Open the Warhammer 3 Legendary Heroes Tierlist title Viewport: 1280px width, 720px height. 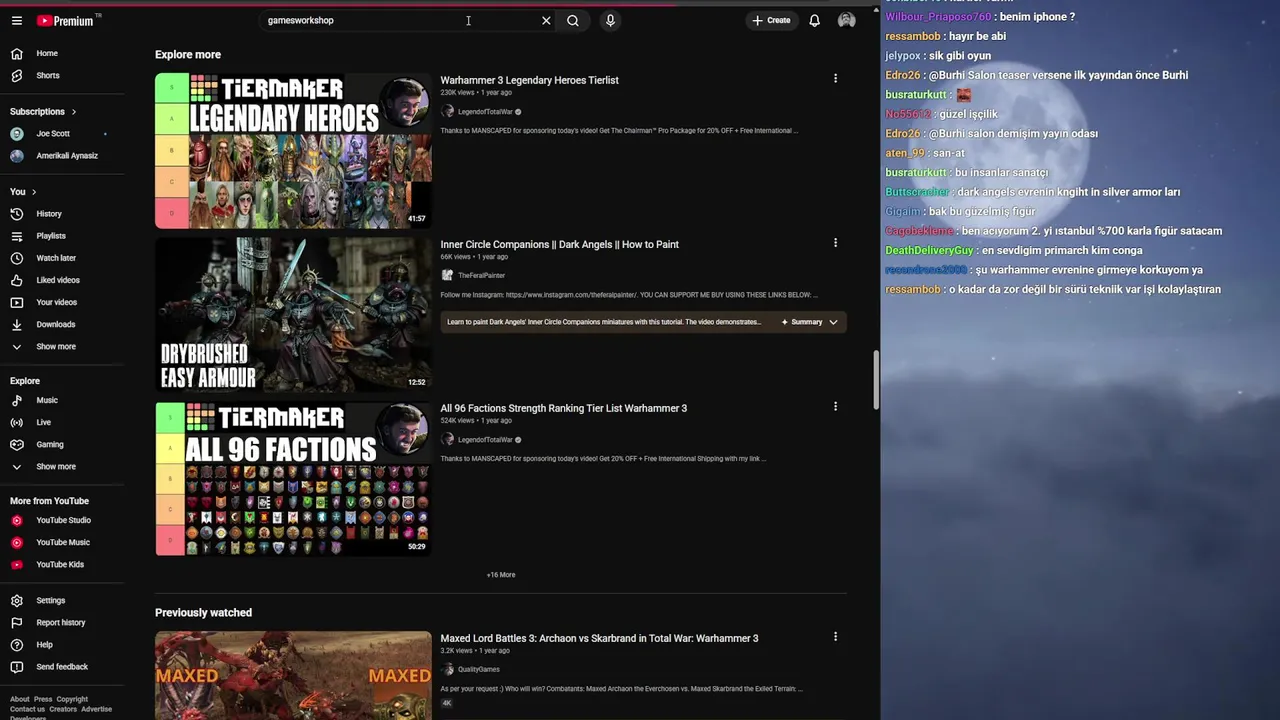tap(529, 80)
